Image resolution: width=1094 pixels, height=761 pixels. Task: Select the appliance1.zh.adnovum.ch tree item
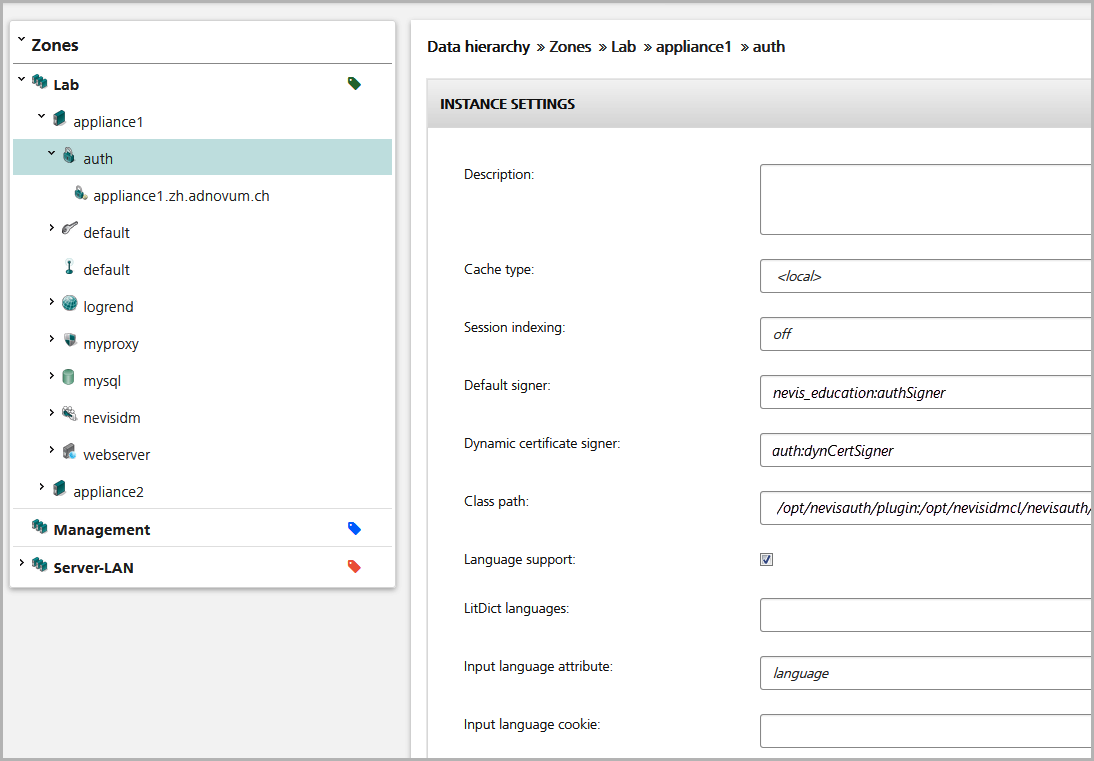pyautogui.click(x=181, y=196)
